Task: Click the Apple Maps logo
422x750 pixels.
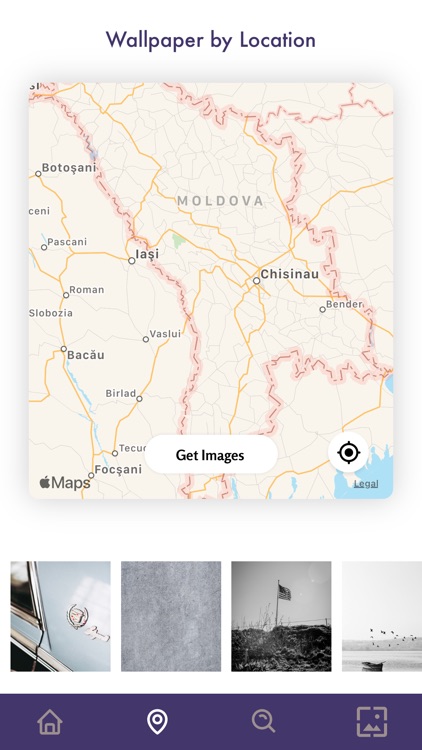Action: pyautogui.click(x=65, y=483)
